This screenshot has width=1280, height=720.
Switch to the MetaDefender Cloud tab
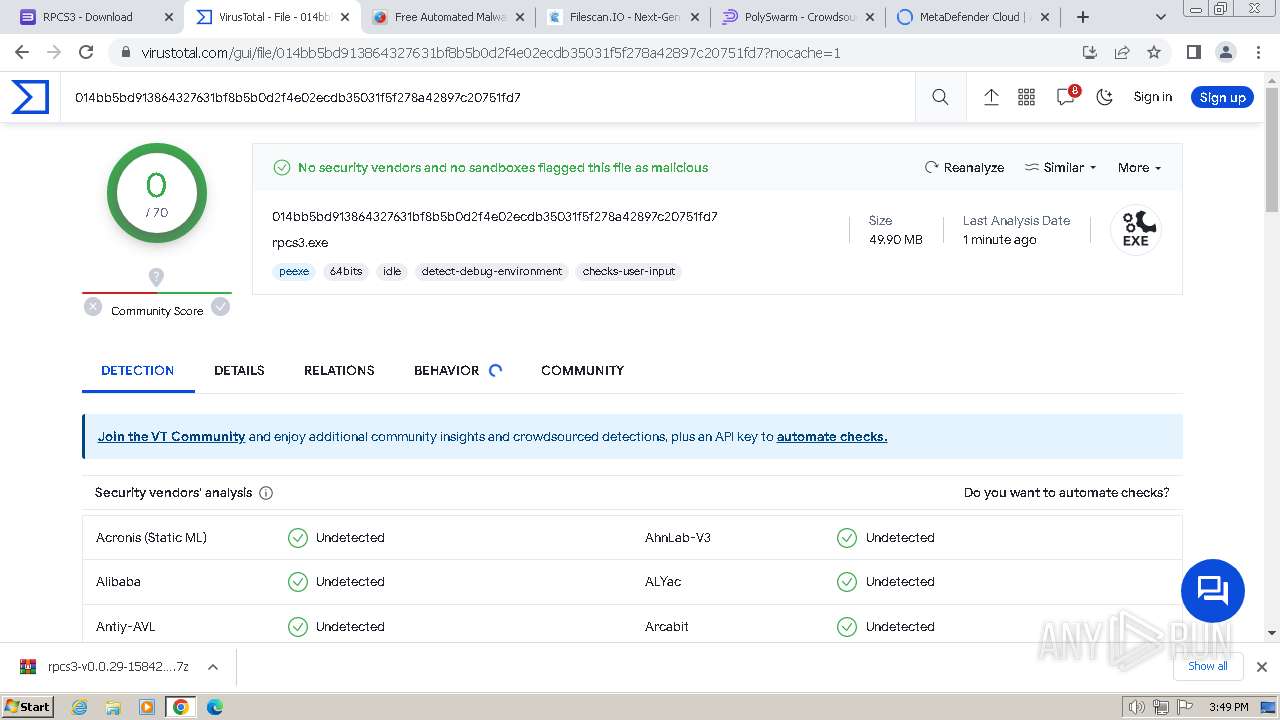point(973,17)
